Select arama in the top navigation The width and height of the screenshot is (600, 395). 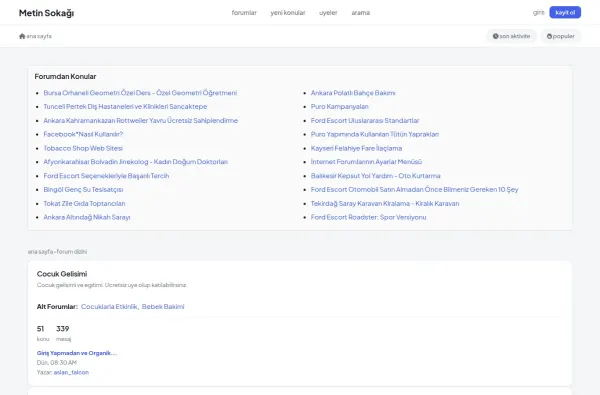click(360, 13)
